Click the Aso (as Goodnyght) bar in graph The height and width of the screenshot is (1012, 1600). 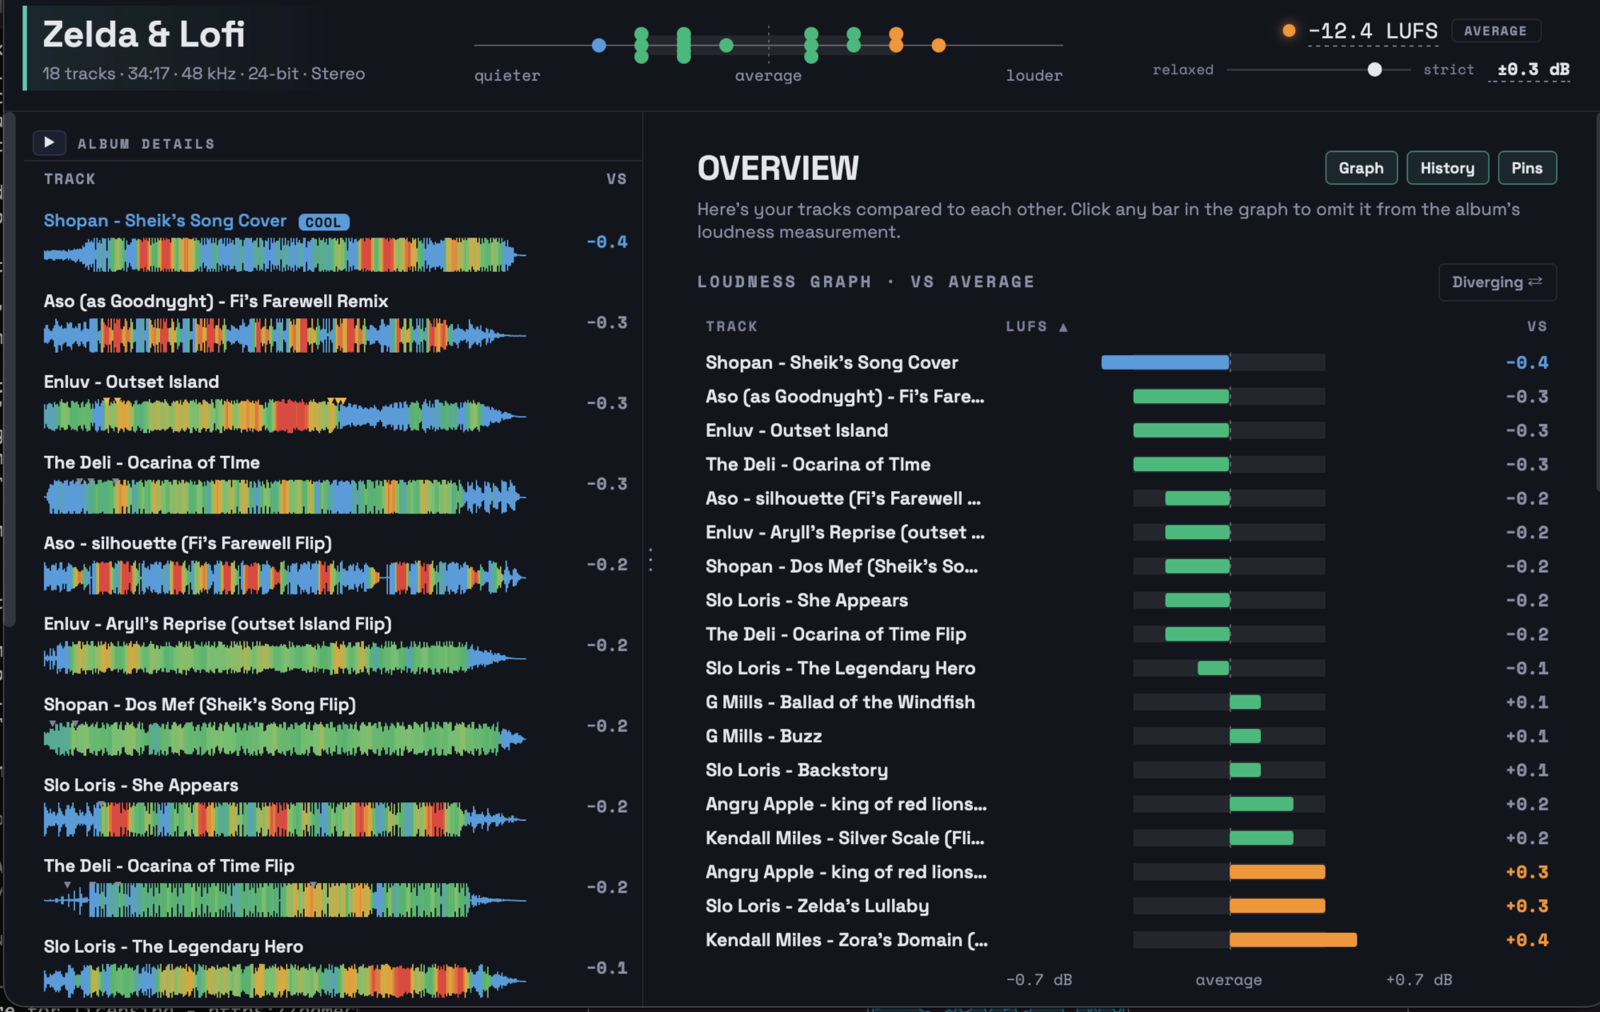coord(1181,396)
